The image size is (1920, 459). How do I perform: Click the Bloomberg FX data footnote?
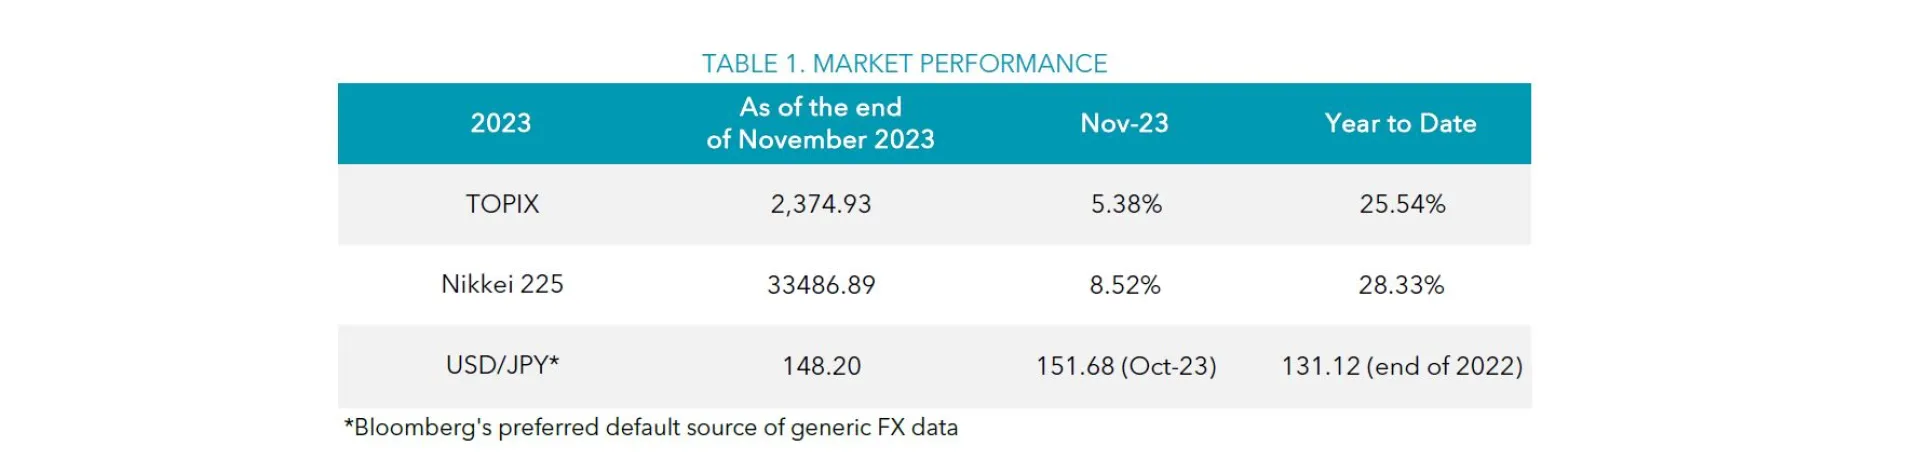(x=651, y=427)
